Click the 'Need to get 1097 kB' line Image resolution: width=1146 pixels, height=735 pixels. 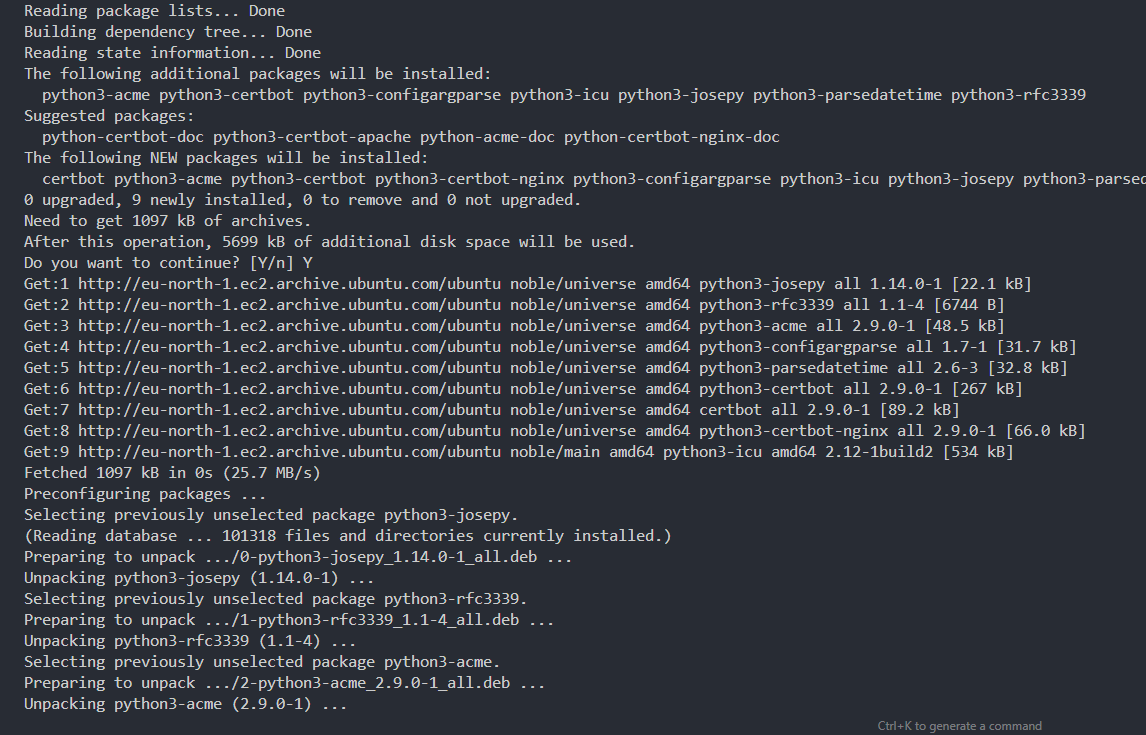[168, 221]
